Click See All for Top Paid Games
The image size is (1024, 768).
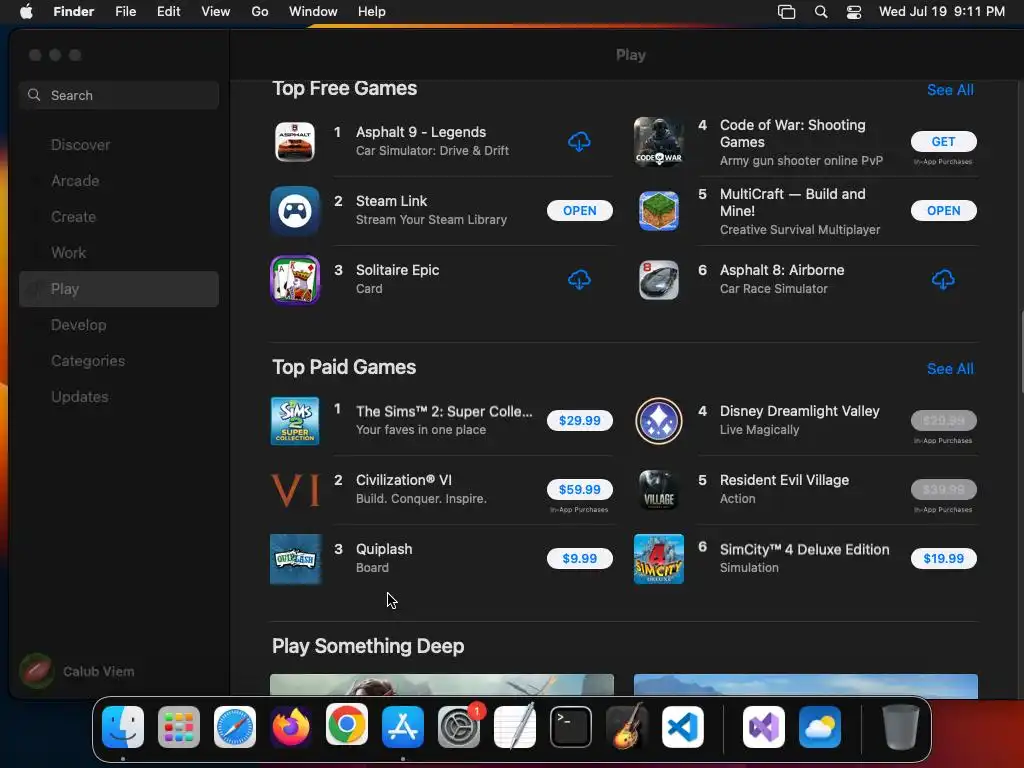pos(950,369)
